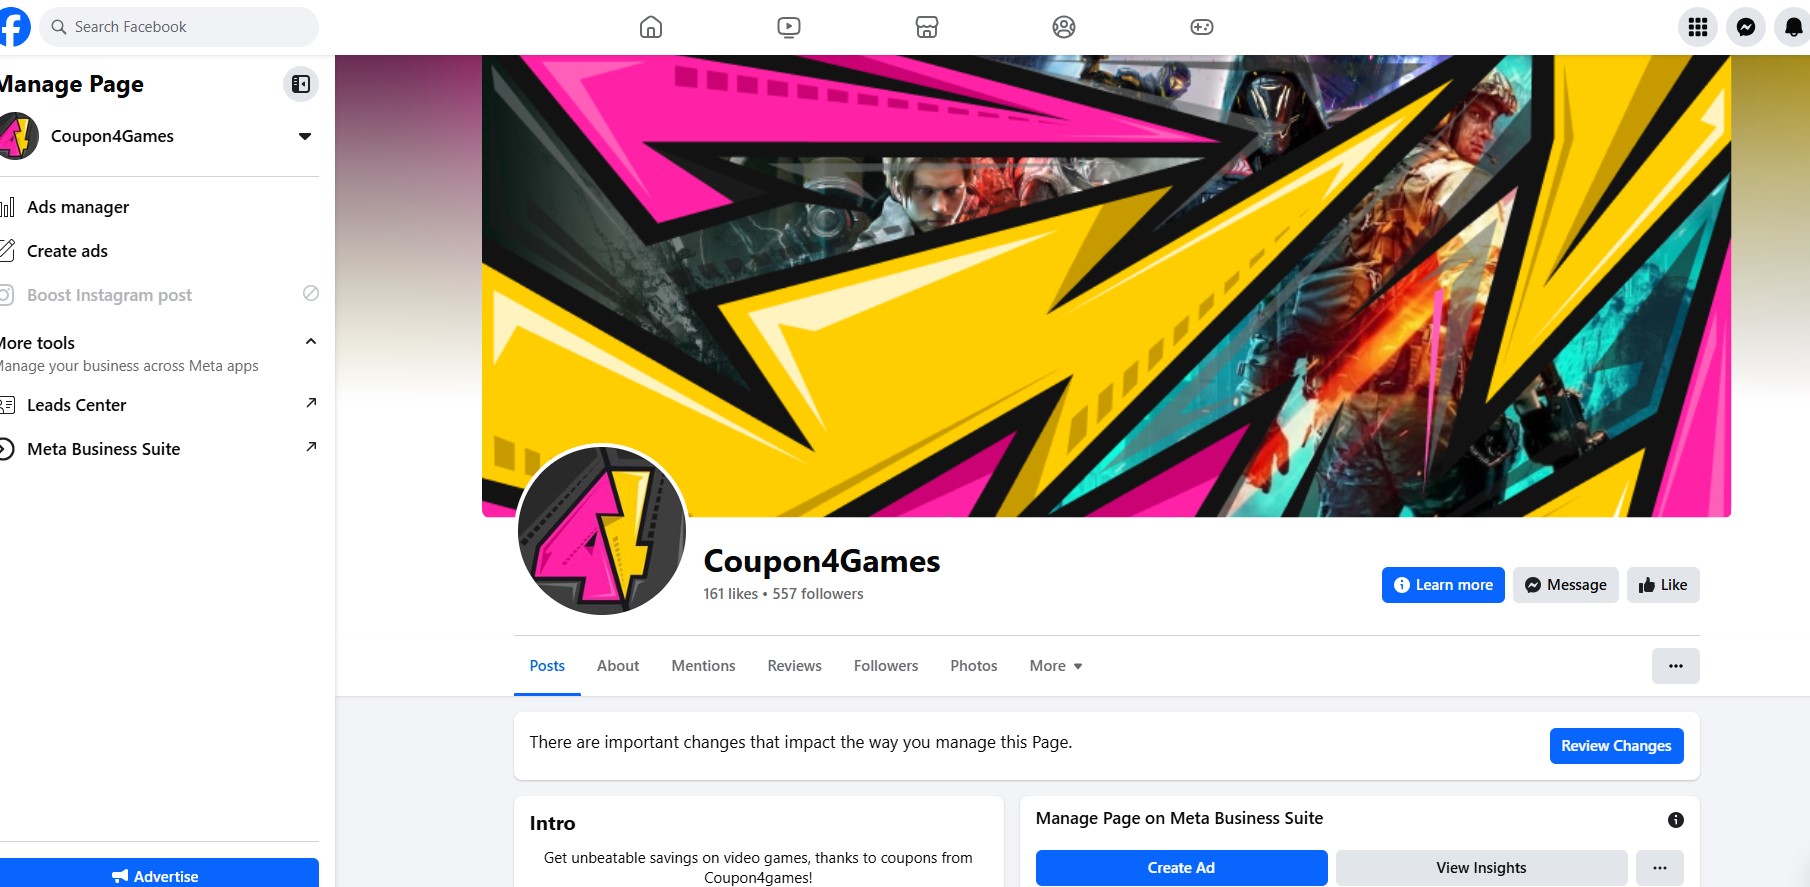Open the nine-dot apps menu icon

(x=1698, y=27)
